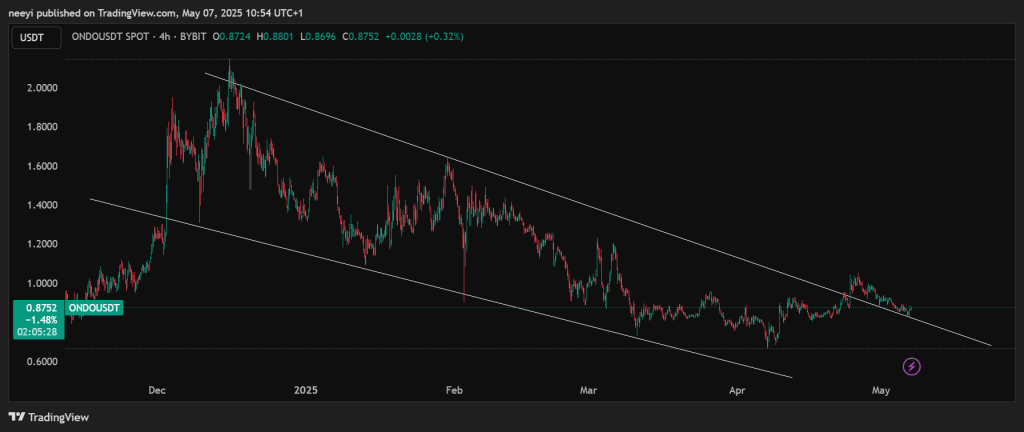The height and width of the screenshot is (432, 1024).
Task: Click the -1.48% change label
Action: point(42,320)
